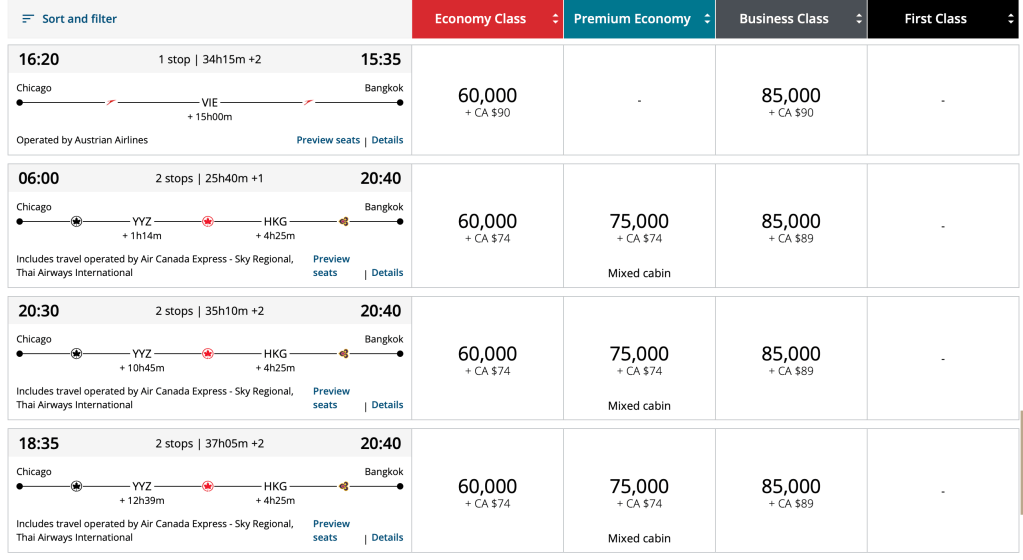Click Austrian Airlines logo before VIE stop

point(112,102)
